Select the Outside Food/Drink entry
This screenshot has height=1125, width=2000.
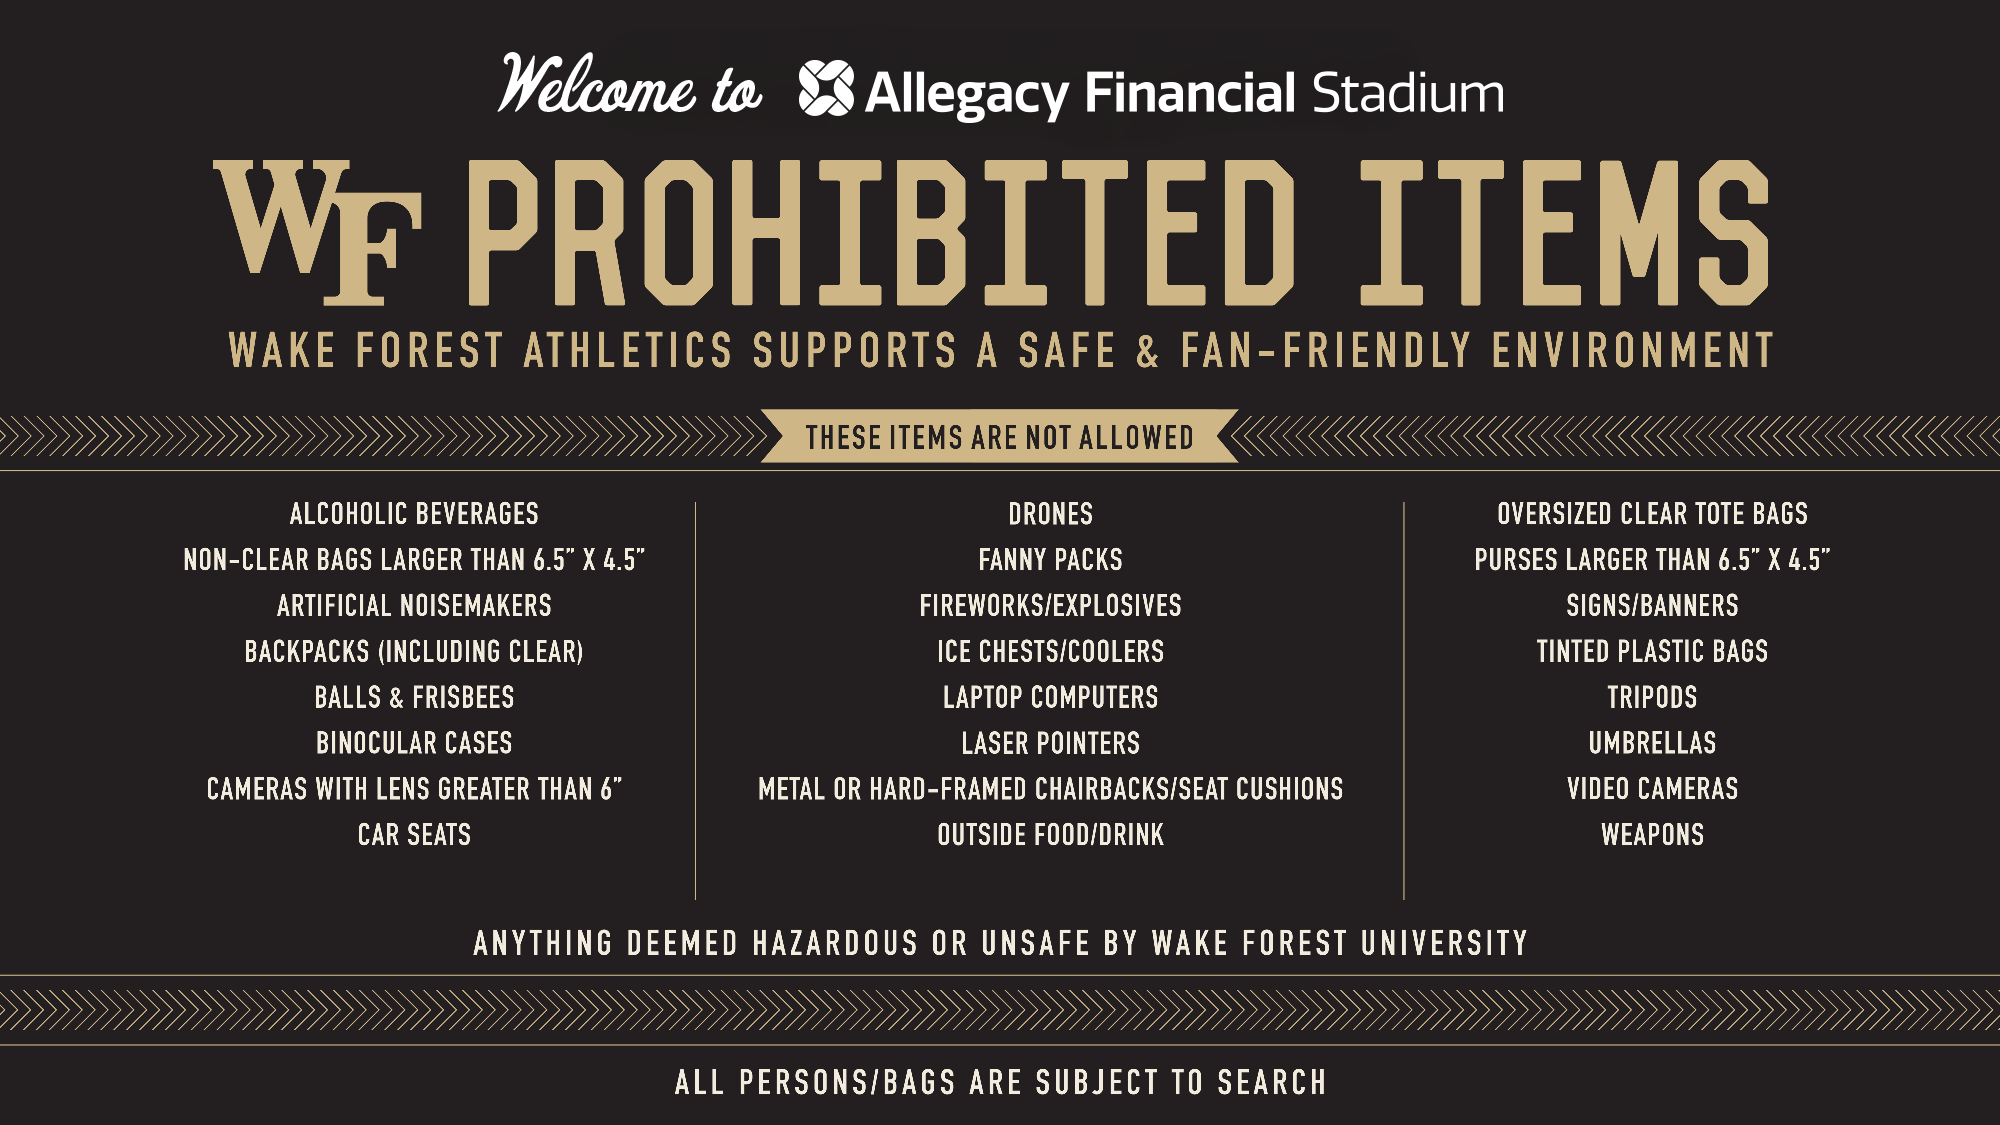1050,835
